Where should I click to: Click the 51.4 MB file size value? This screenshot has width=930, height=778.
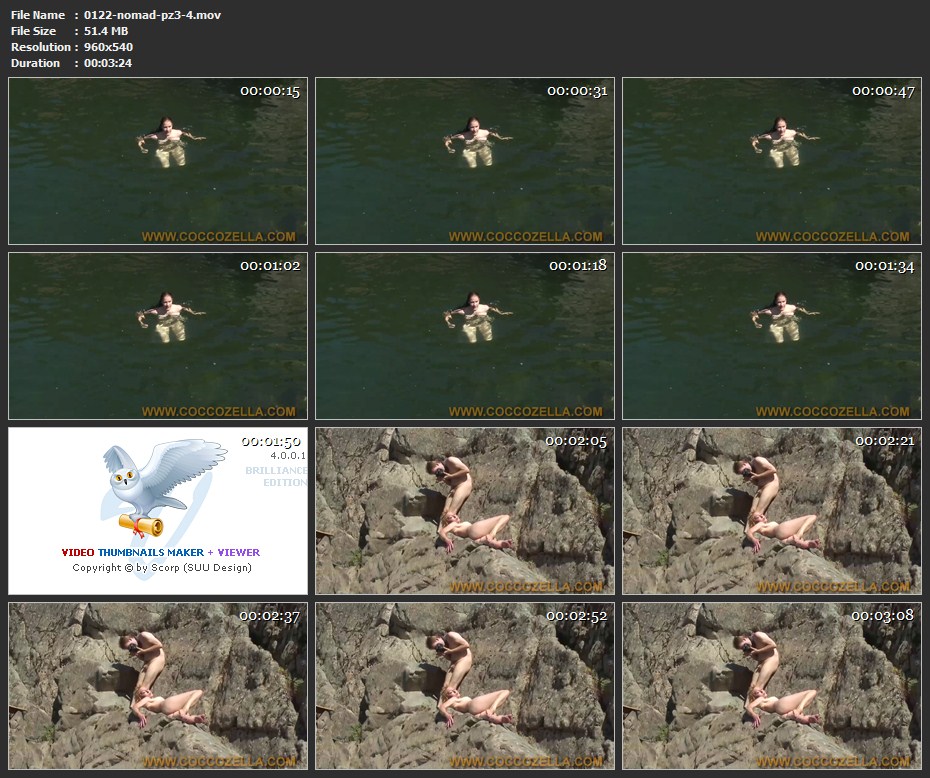[x=106, y=31]
